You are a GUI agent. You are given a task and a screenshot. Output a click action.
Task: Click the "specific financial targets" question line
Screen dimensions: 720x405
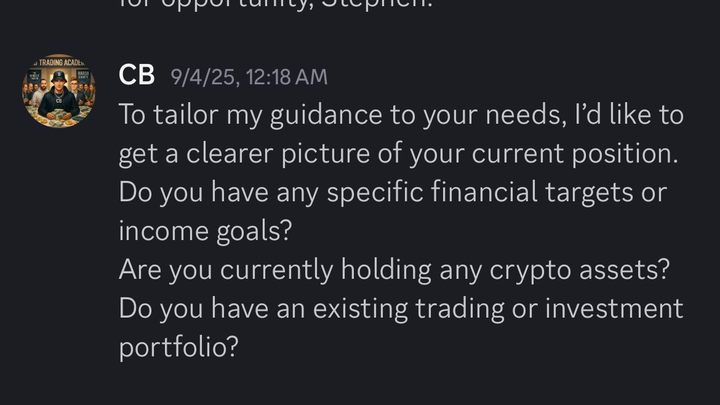point(392,192)
